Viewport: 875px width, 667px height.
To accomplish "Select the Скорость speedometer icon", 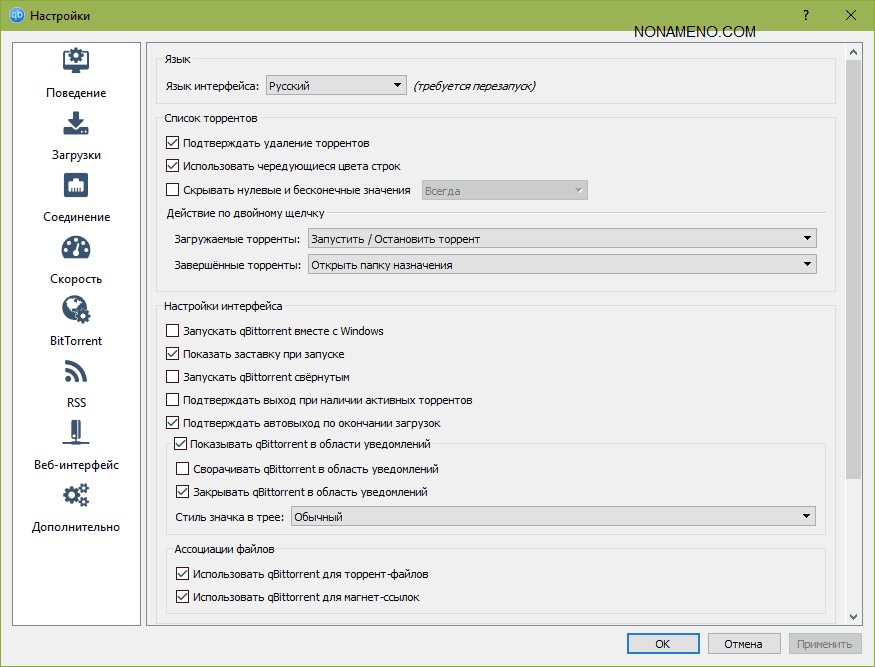I will 76,248.
